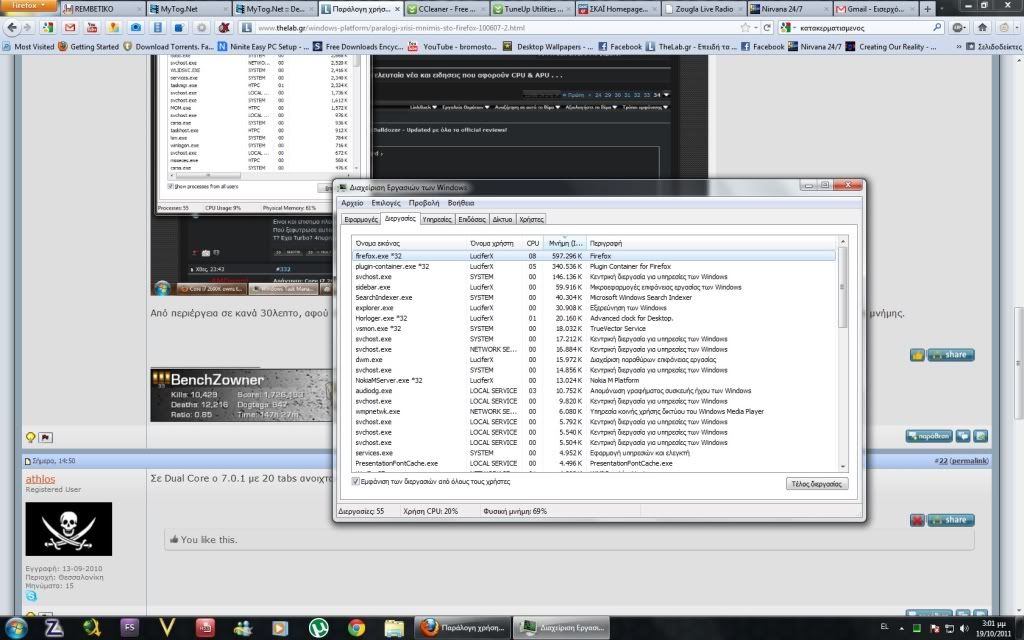Open the Chrome icon in the taskbar
This screenshot has height=640, width=1024.
356,627
